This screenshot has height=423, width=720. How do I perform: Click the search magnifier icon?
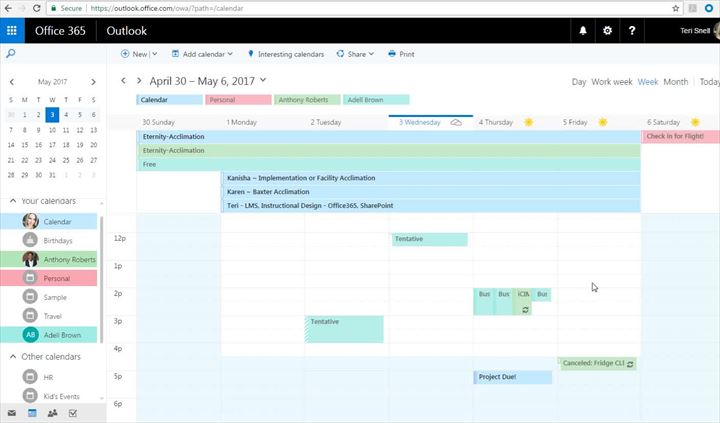tap(10, 54)
